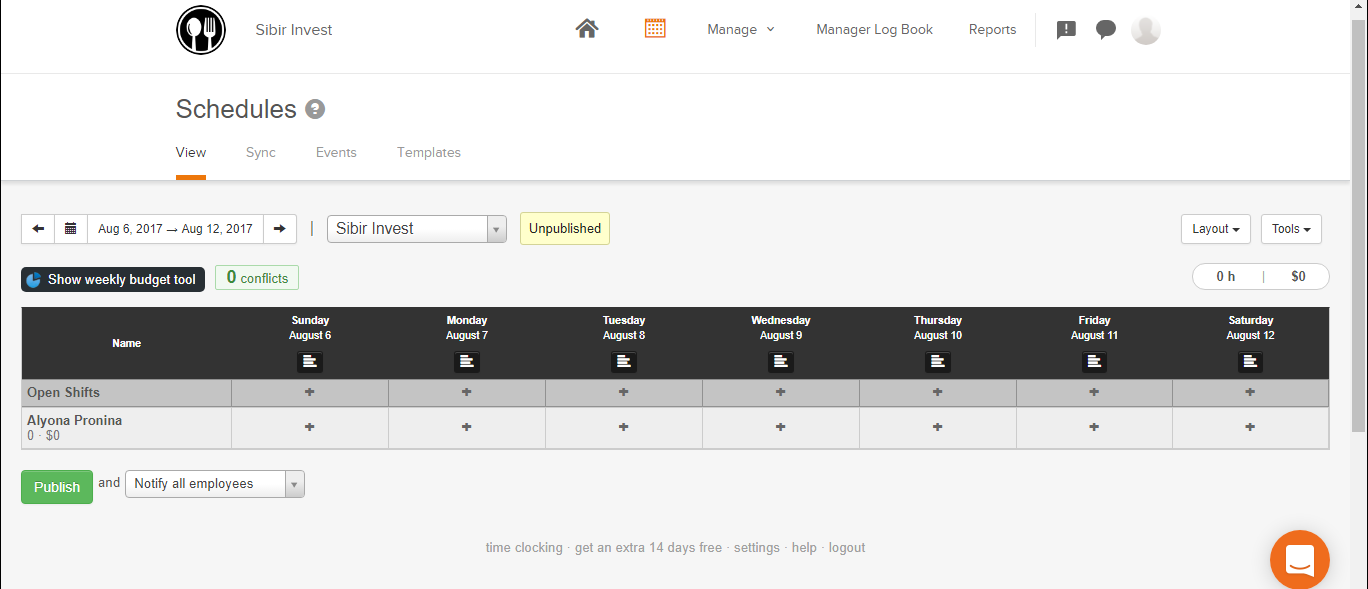1368x589 pixels.
Task: Open the messages chat bubble icon
Action: point(1106,30)
